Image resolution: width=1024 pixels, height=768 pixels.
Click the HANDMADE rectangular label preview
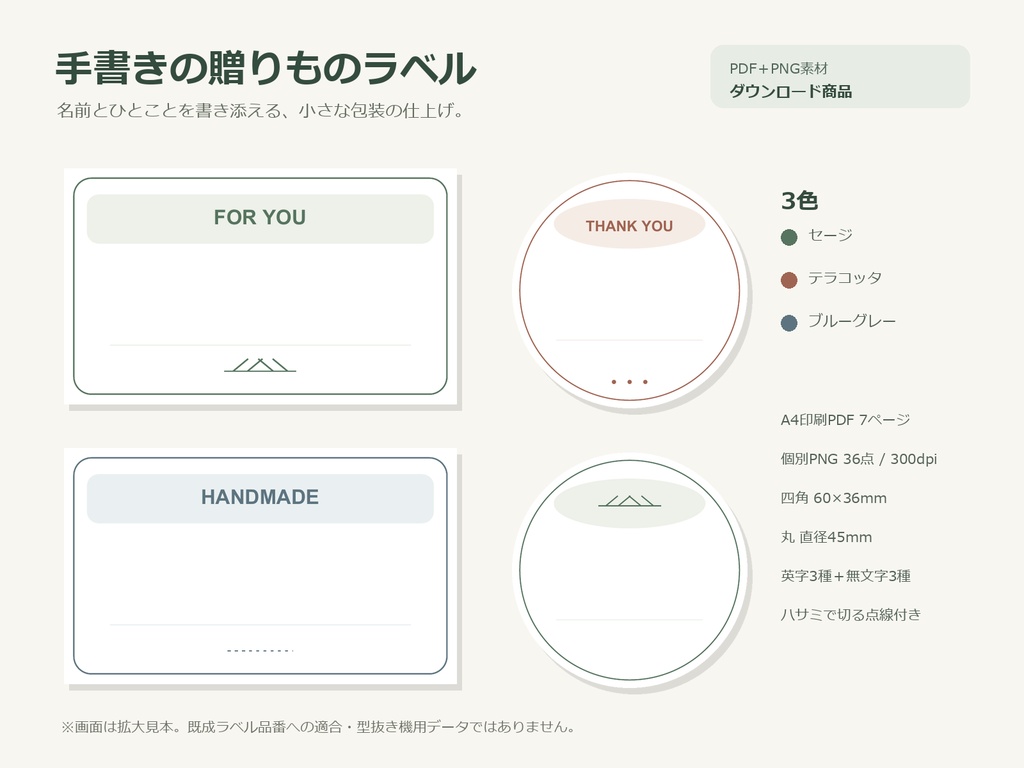(261, 566)
